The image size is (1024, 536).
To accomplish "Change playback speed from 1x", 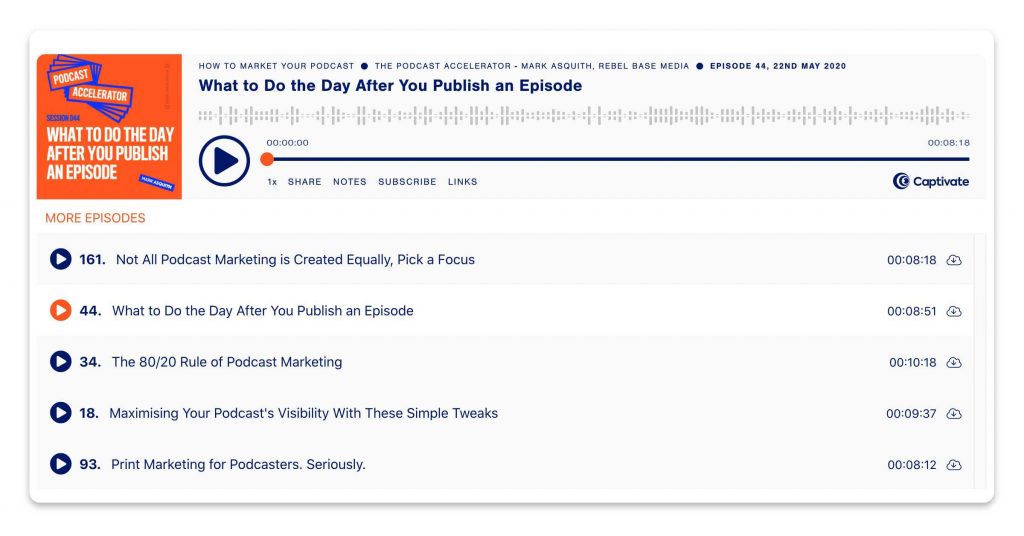I will [272, 182].
